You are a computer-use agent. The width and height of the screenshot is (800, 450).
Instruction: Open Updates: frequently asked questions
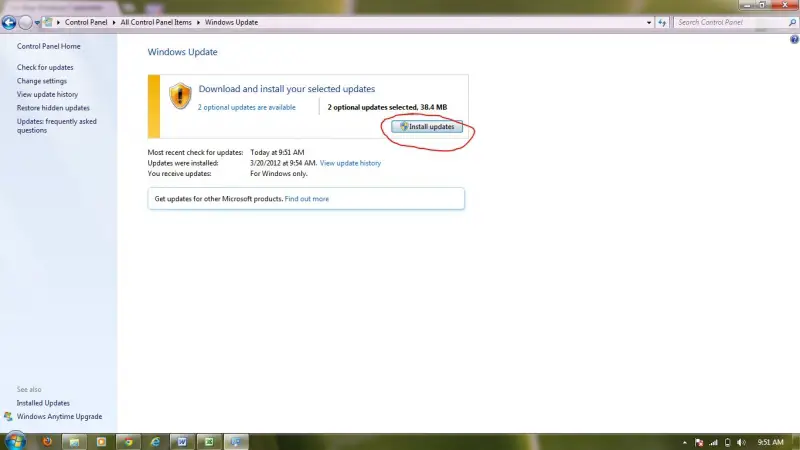click(57, 126)
